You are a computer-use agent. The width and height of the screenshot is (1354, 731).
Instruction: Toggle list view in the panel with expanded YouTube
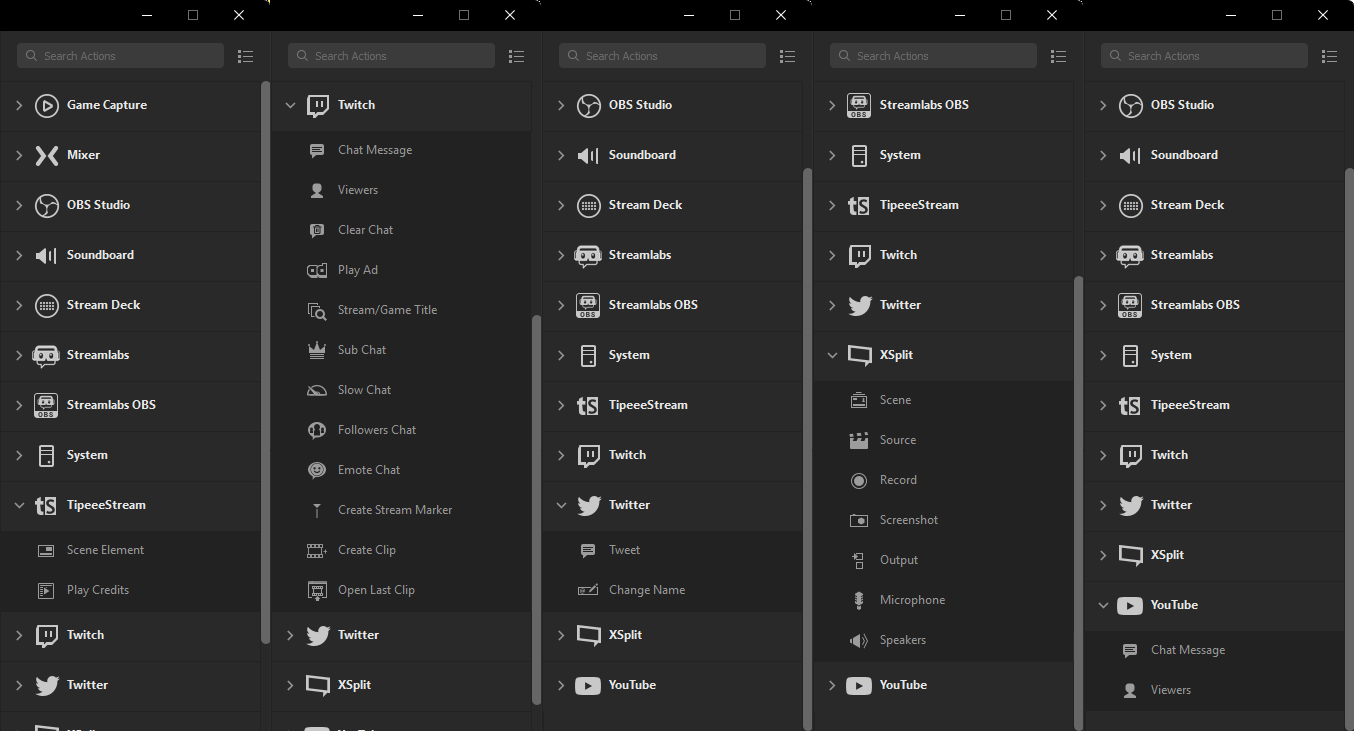[1329, 56]
